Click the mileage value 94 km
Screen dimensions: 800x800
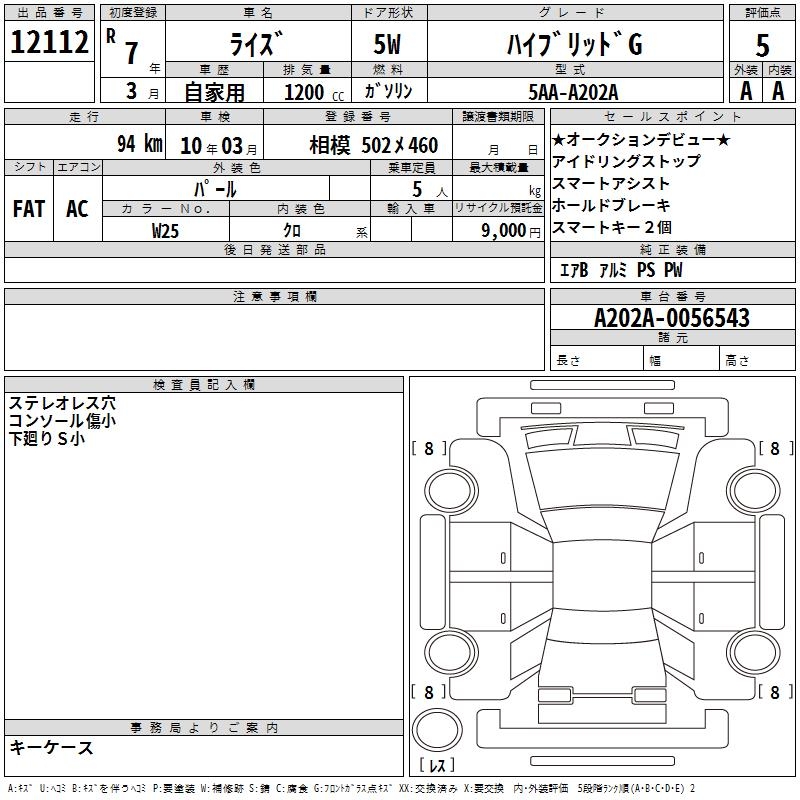pos(139,143)
